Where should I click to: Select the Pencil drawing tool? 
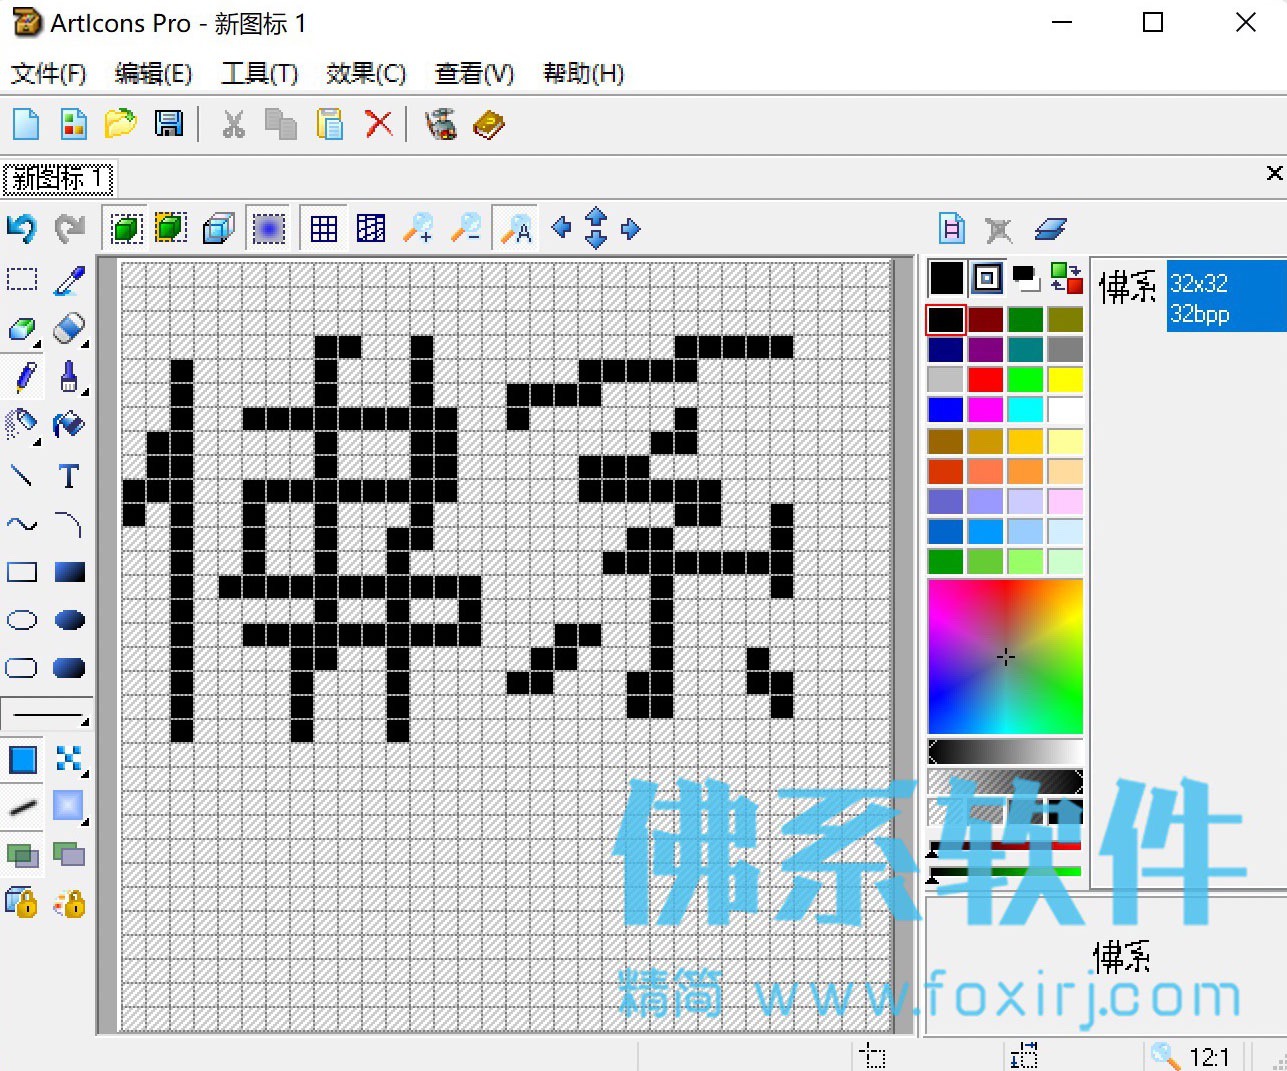tap(24, 377)
